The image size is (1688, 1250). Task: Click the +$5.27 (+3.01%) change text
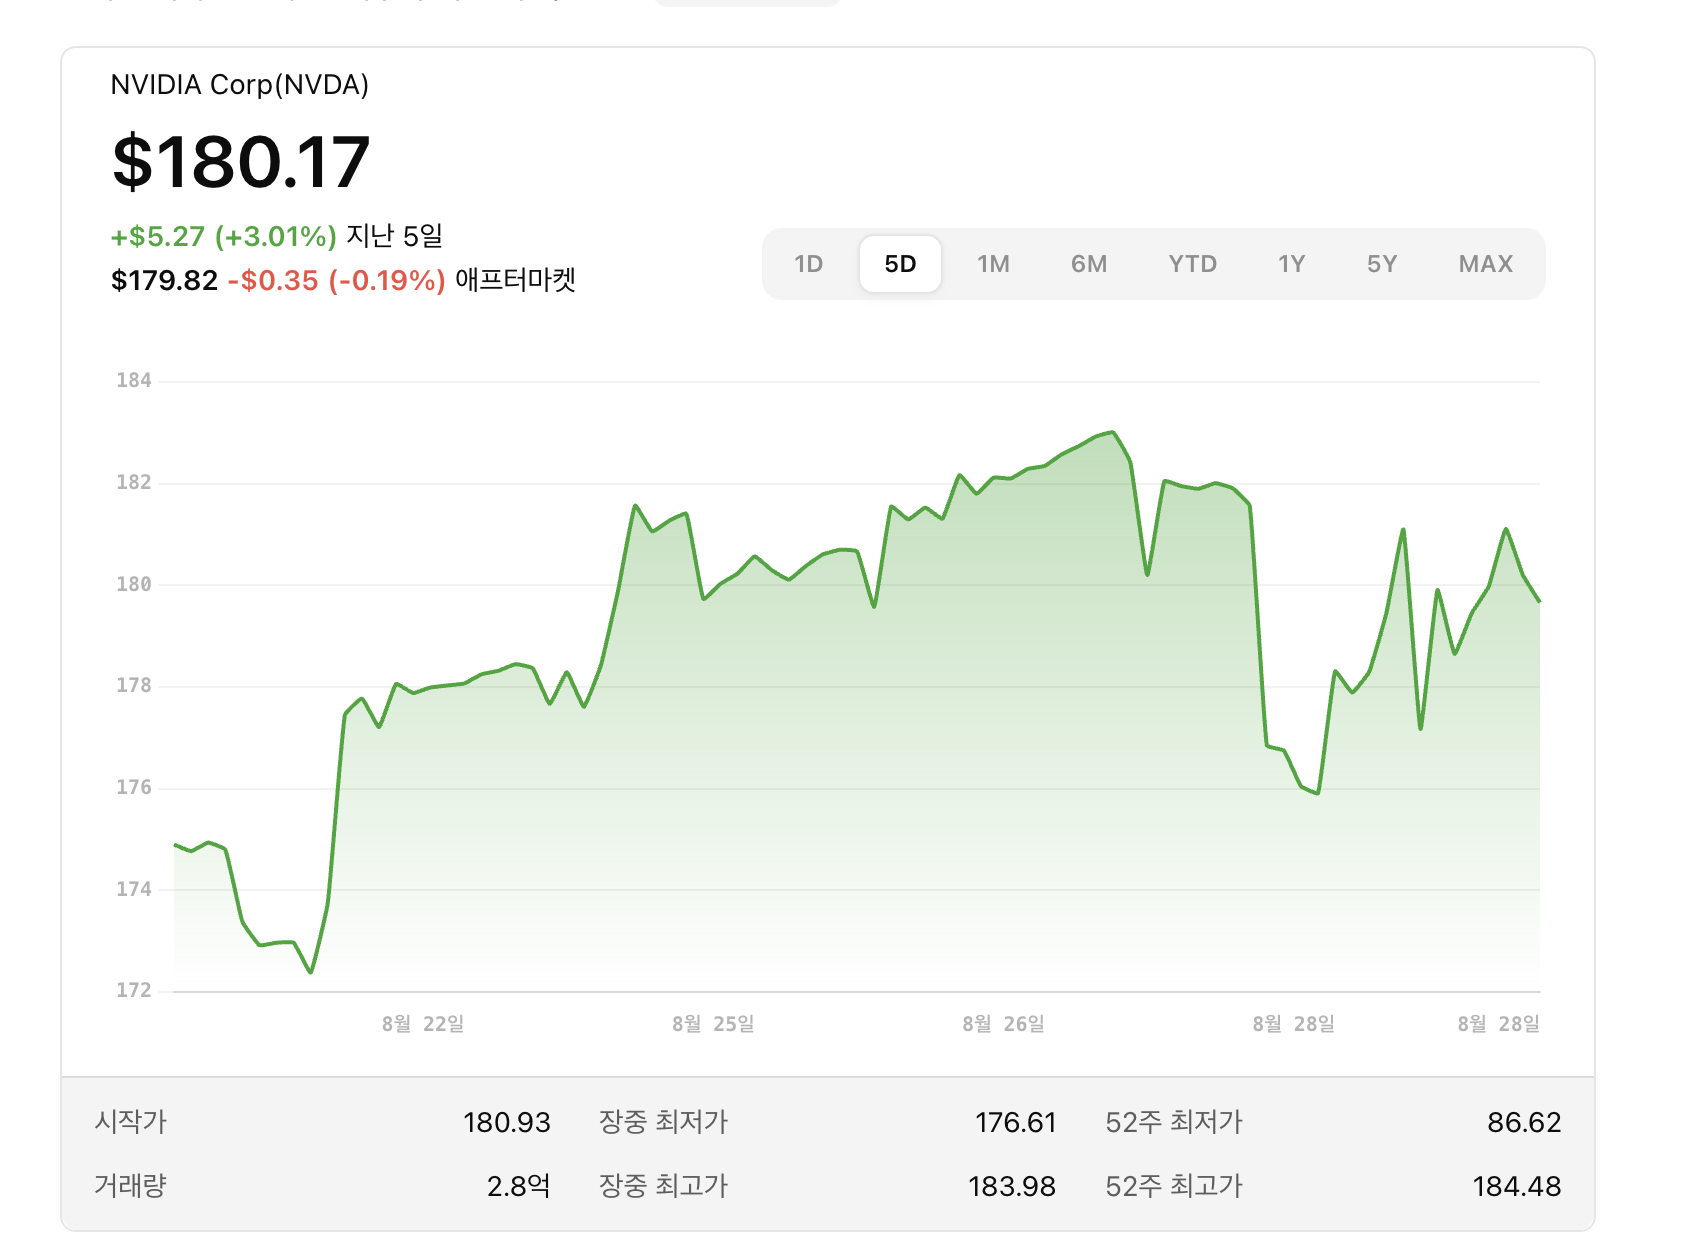pyautogui.click(x=224, y=237)
